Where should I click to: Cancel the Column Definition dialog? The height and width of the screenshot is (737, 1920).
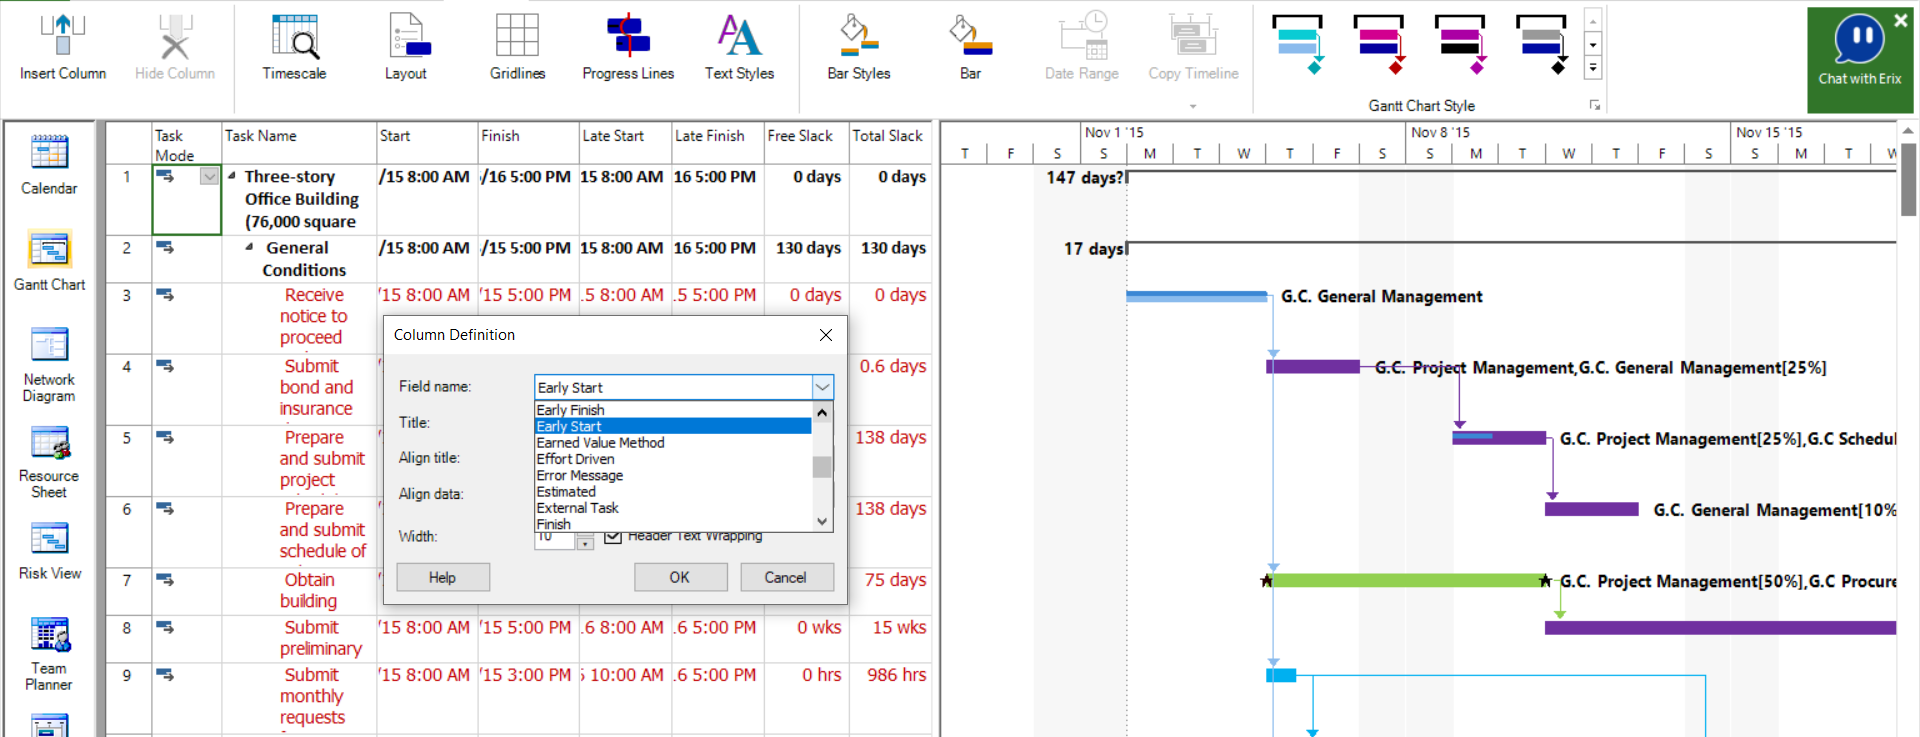click(x=786, y=577)
